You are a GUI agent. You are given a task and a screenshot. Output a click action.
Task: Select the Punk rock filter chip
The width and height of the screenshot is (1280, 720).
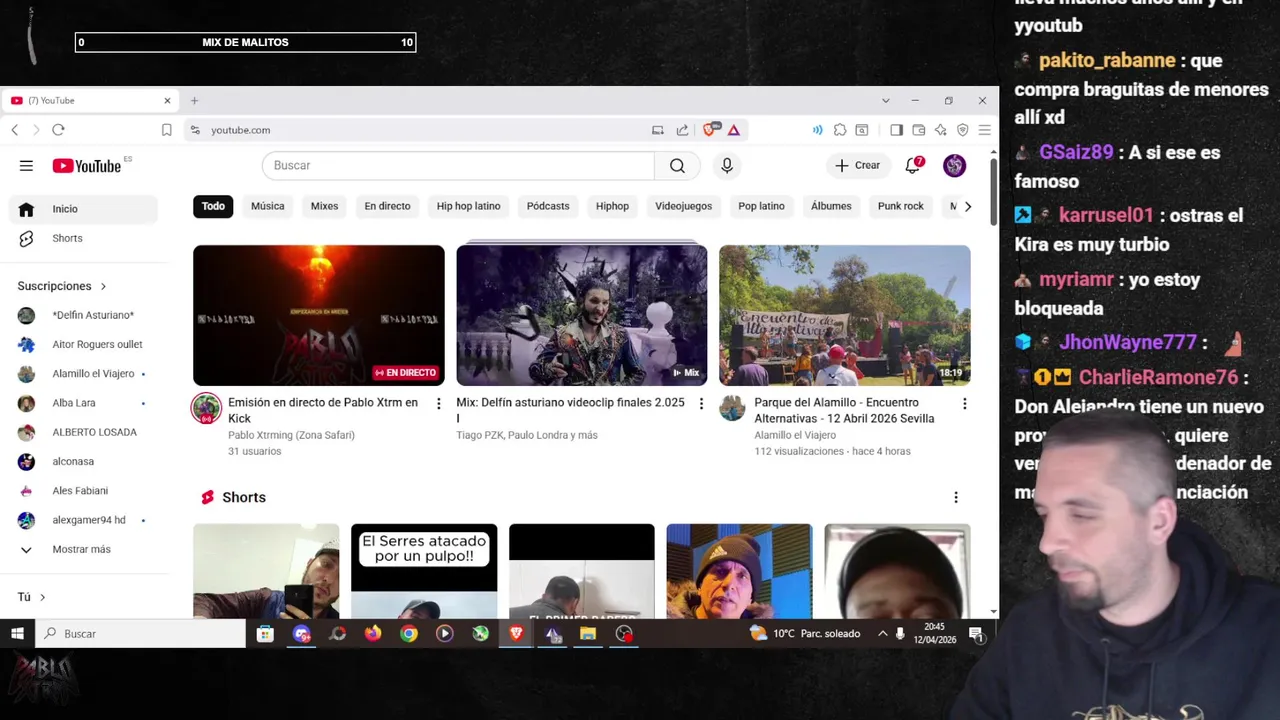click(x=900, y=206)
